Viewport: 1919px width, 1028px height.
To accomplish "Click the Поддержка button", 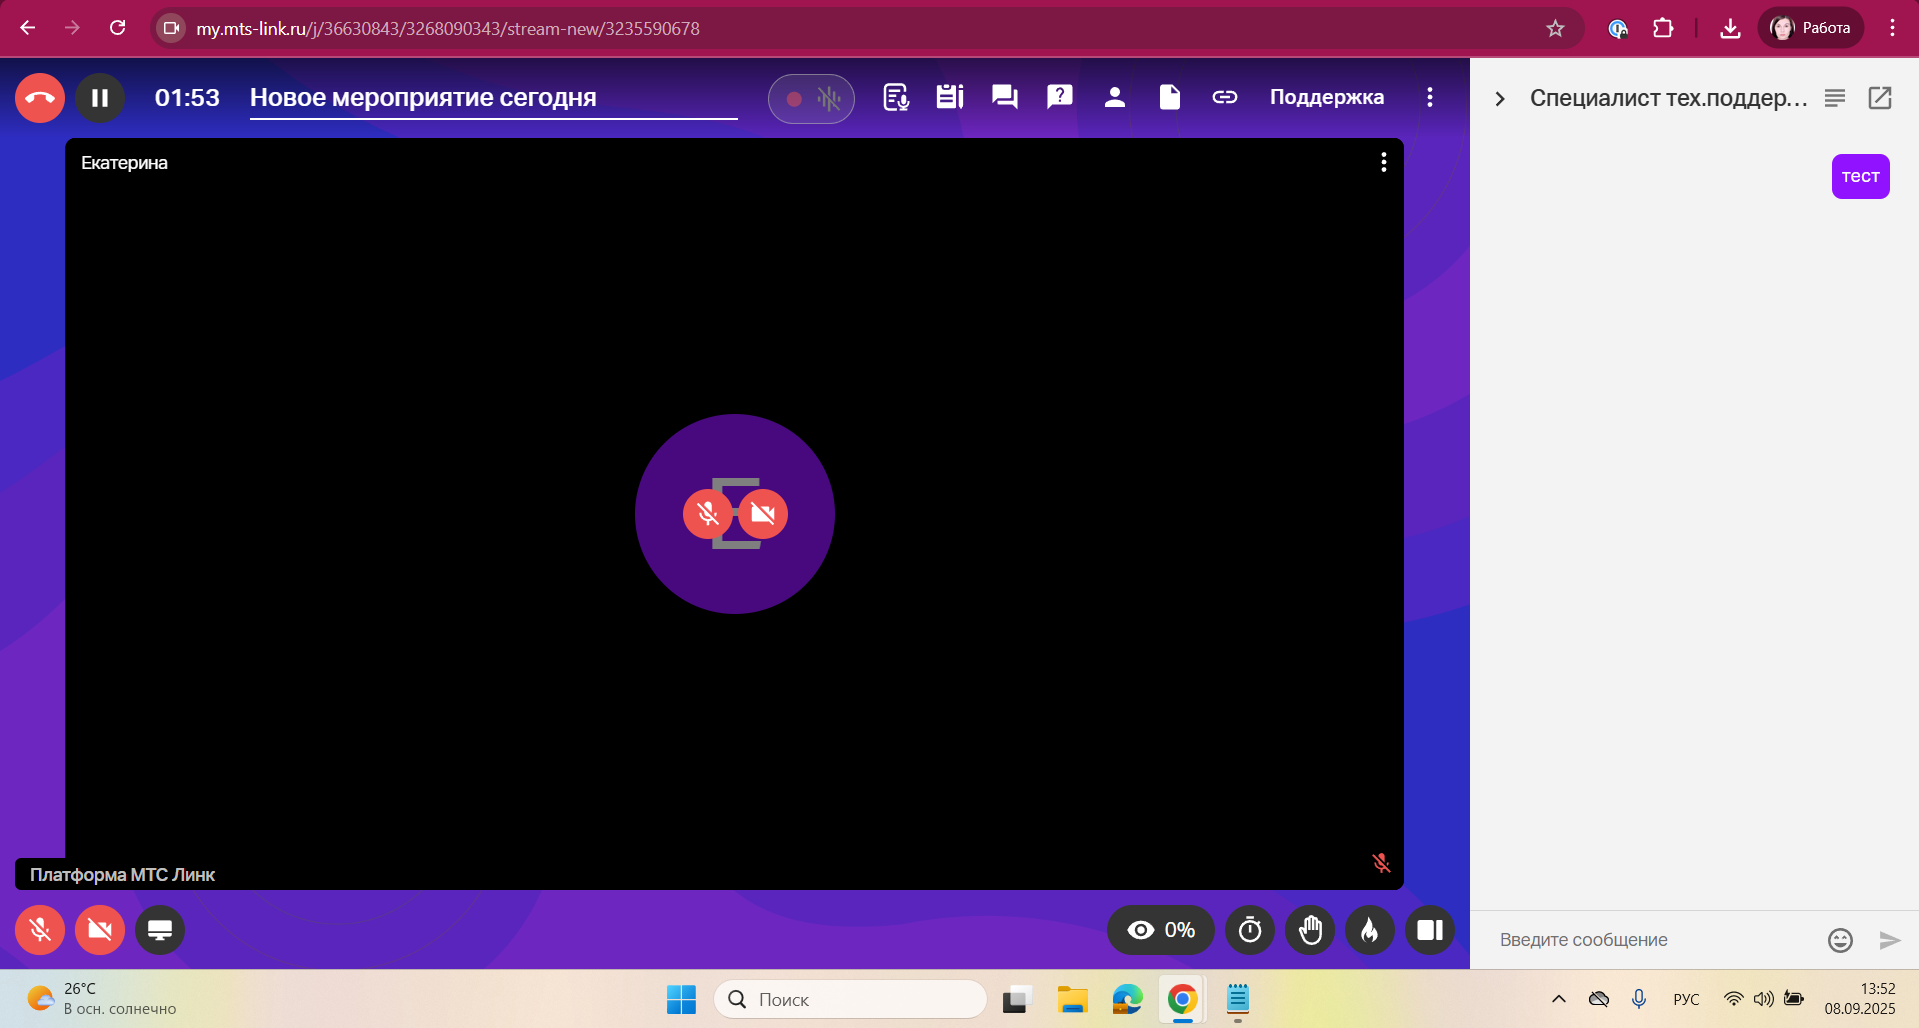I will tap(1326, 97).
